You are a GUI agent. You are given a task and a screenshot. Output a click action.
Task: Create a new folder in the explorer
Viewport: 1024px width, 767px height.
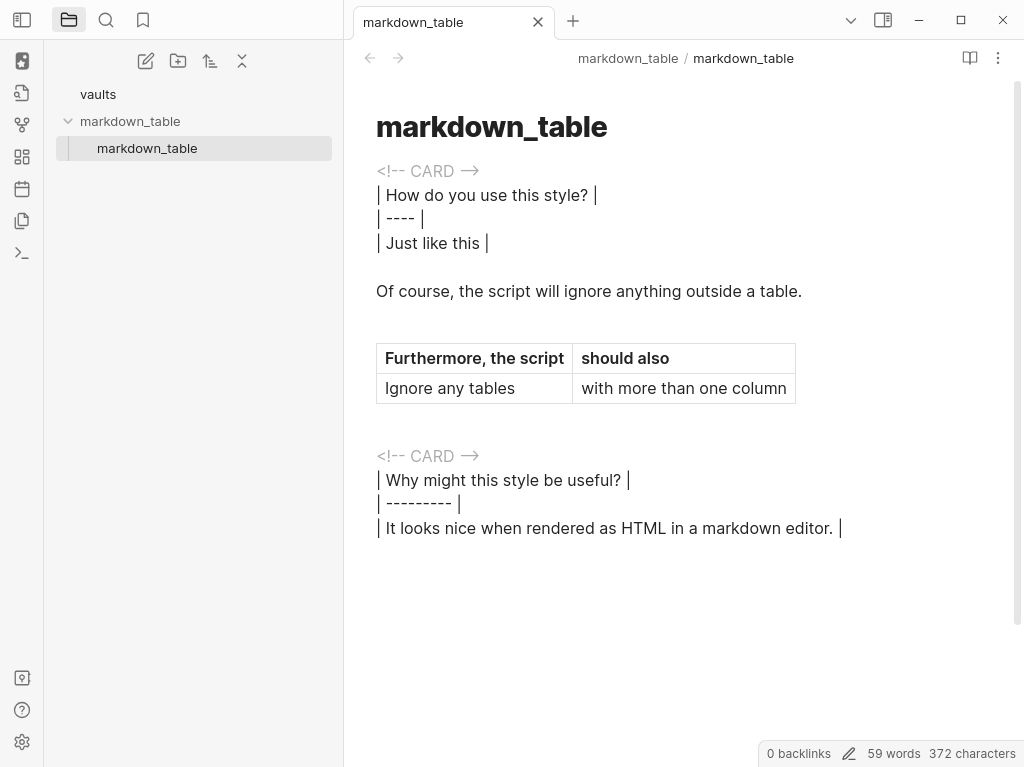click(178, 61)
